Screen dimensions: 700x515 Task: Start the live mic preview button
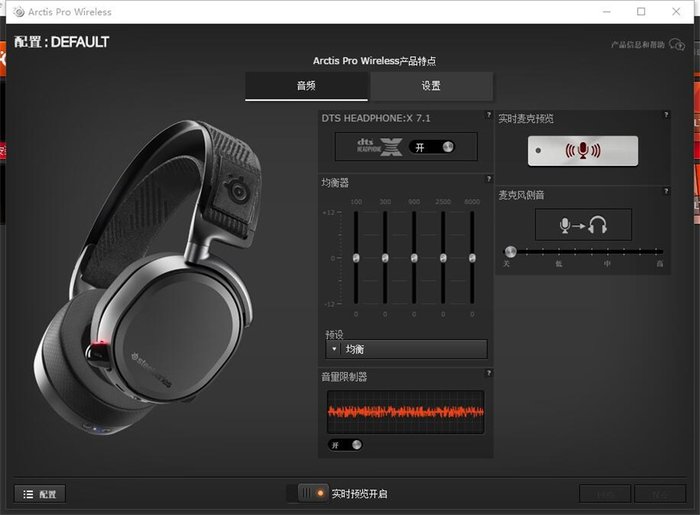pos(583,151)
